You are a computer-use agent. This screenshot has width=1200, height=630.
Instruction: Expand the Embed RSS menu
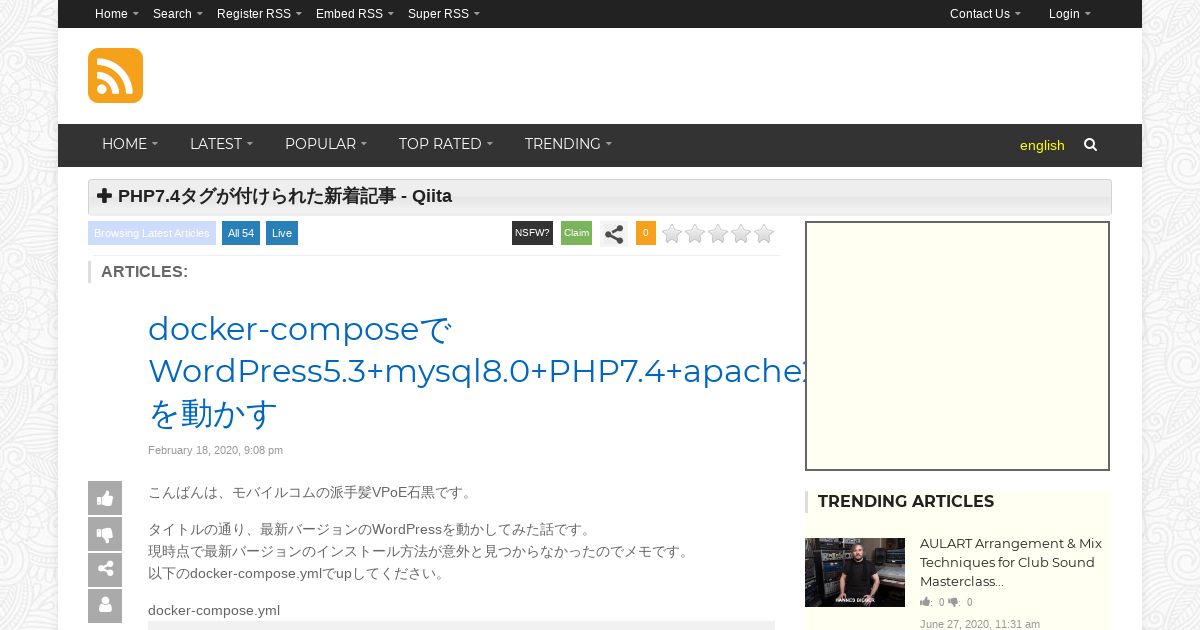coord(355,14)
